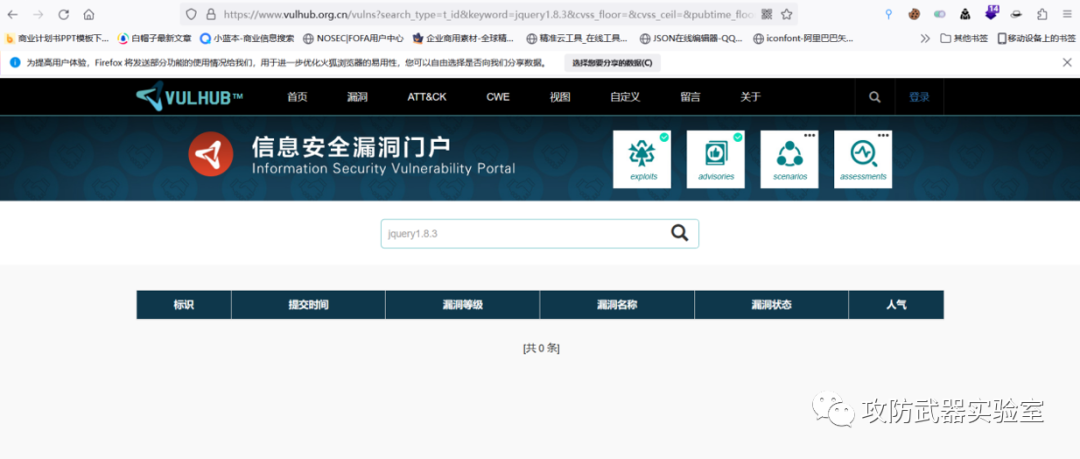Viewport: 1080px width, 459px height.
Task: Open the 企业商用素材 bookmark
Action: click(x=463, y=39)
